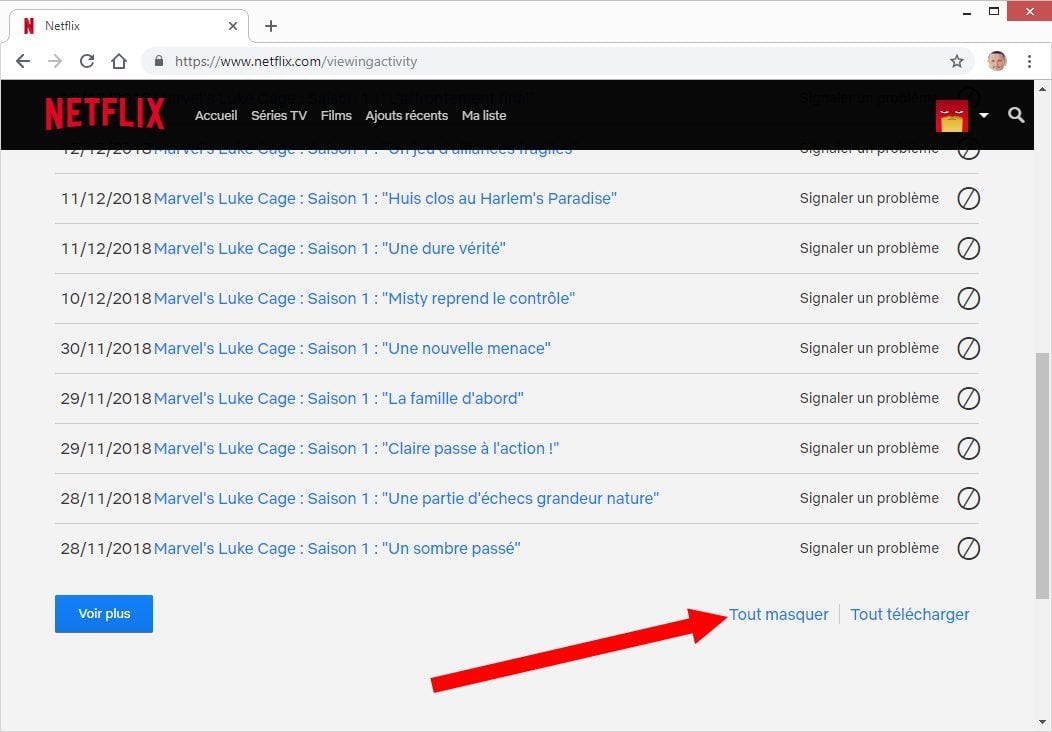Open the browser home page button
Image resolution: width=1052 pixels, height=732 pixels.
coord(119,62)
